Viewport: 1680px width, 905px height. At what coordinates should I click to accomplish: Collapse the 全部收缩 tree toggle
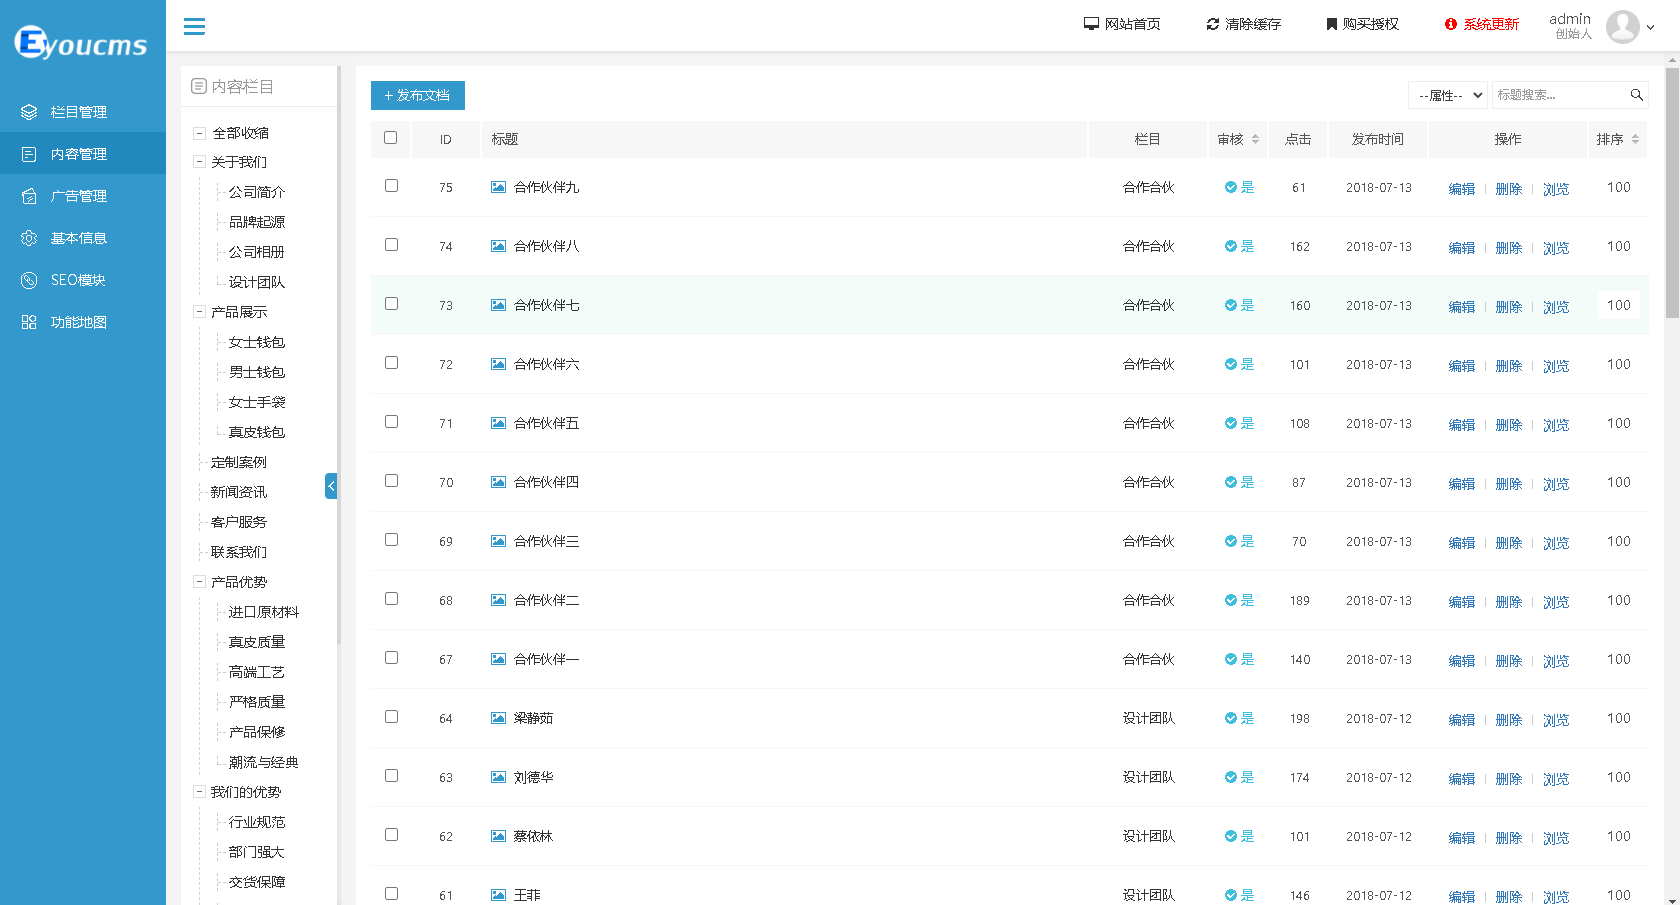coord(199,133)
